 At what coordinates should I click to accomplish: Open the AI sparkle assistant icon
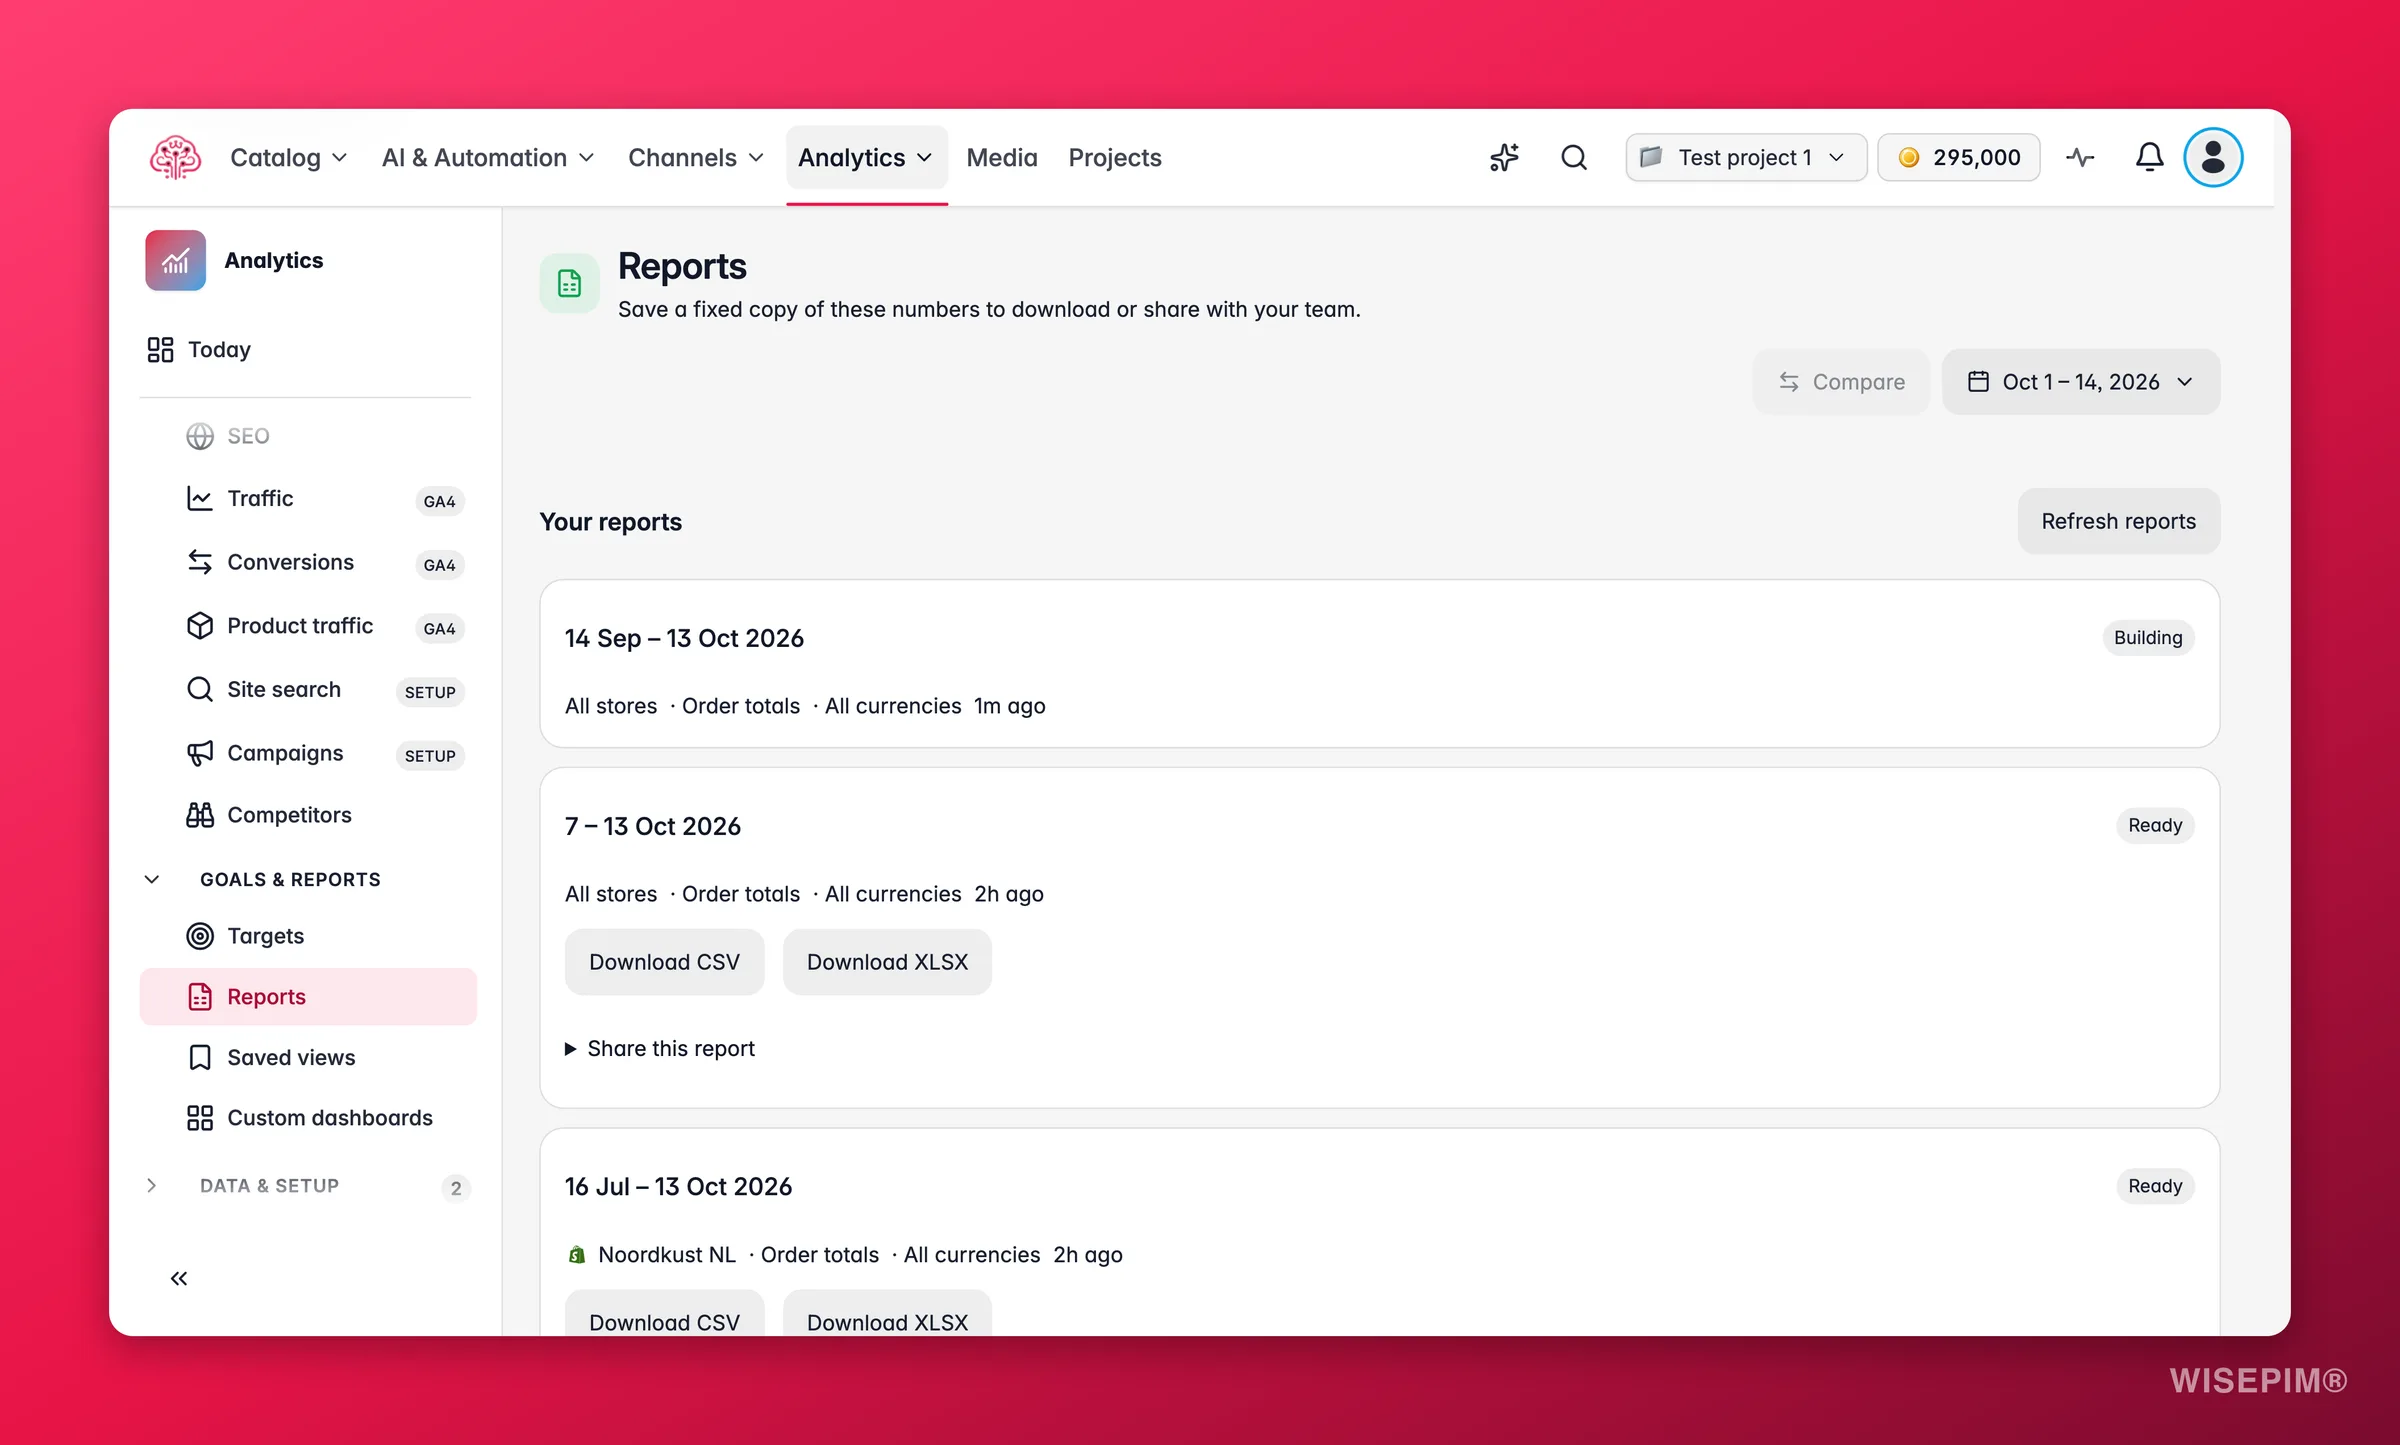pos(1504,158)
